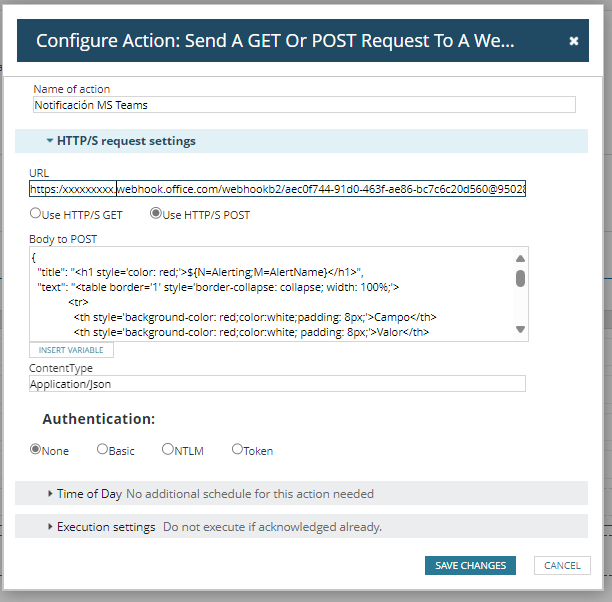The image size is (612, 602).
Task: Click the Cancel button
Action: [562, 565]
